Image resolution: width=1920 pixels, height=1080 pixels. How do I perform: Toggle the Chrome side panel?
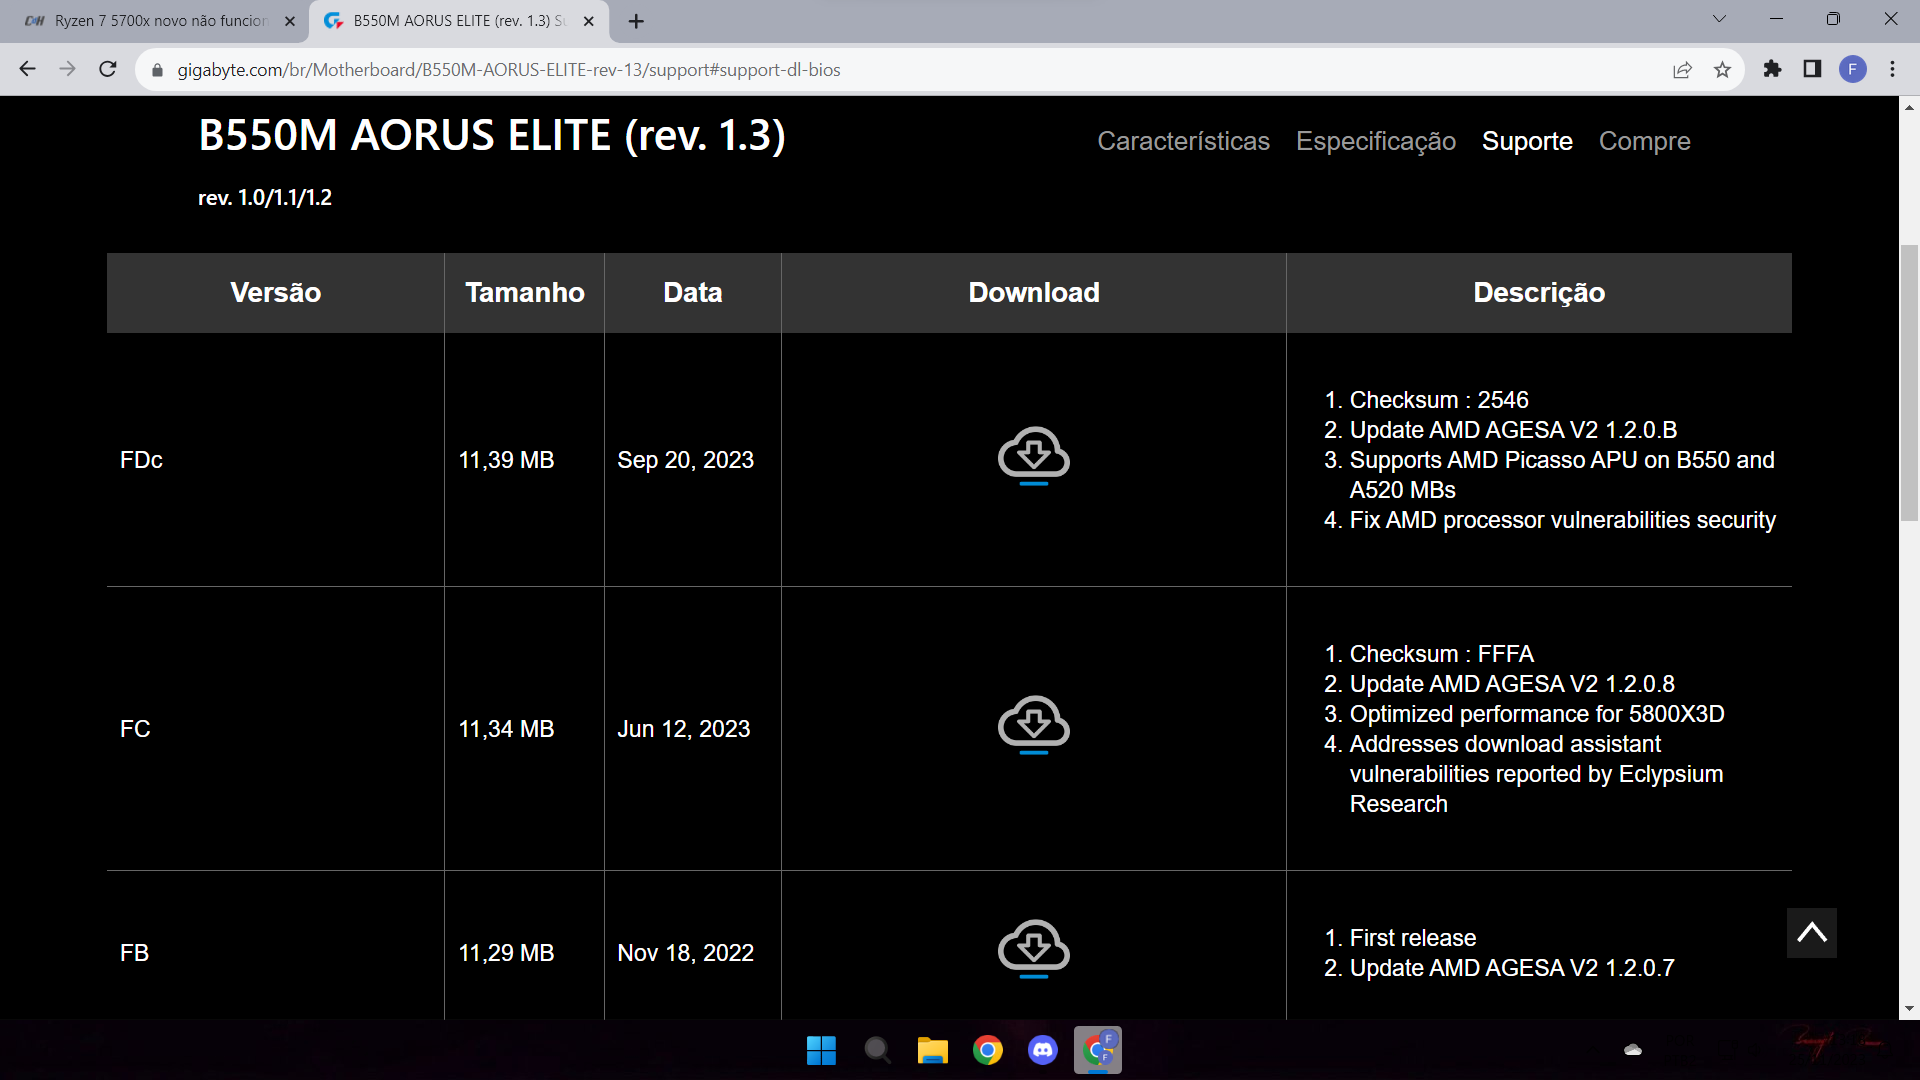(x=1812, y=69)
